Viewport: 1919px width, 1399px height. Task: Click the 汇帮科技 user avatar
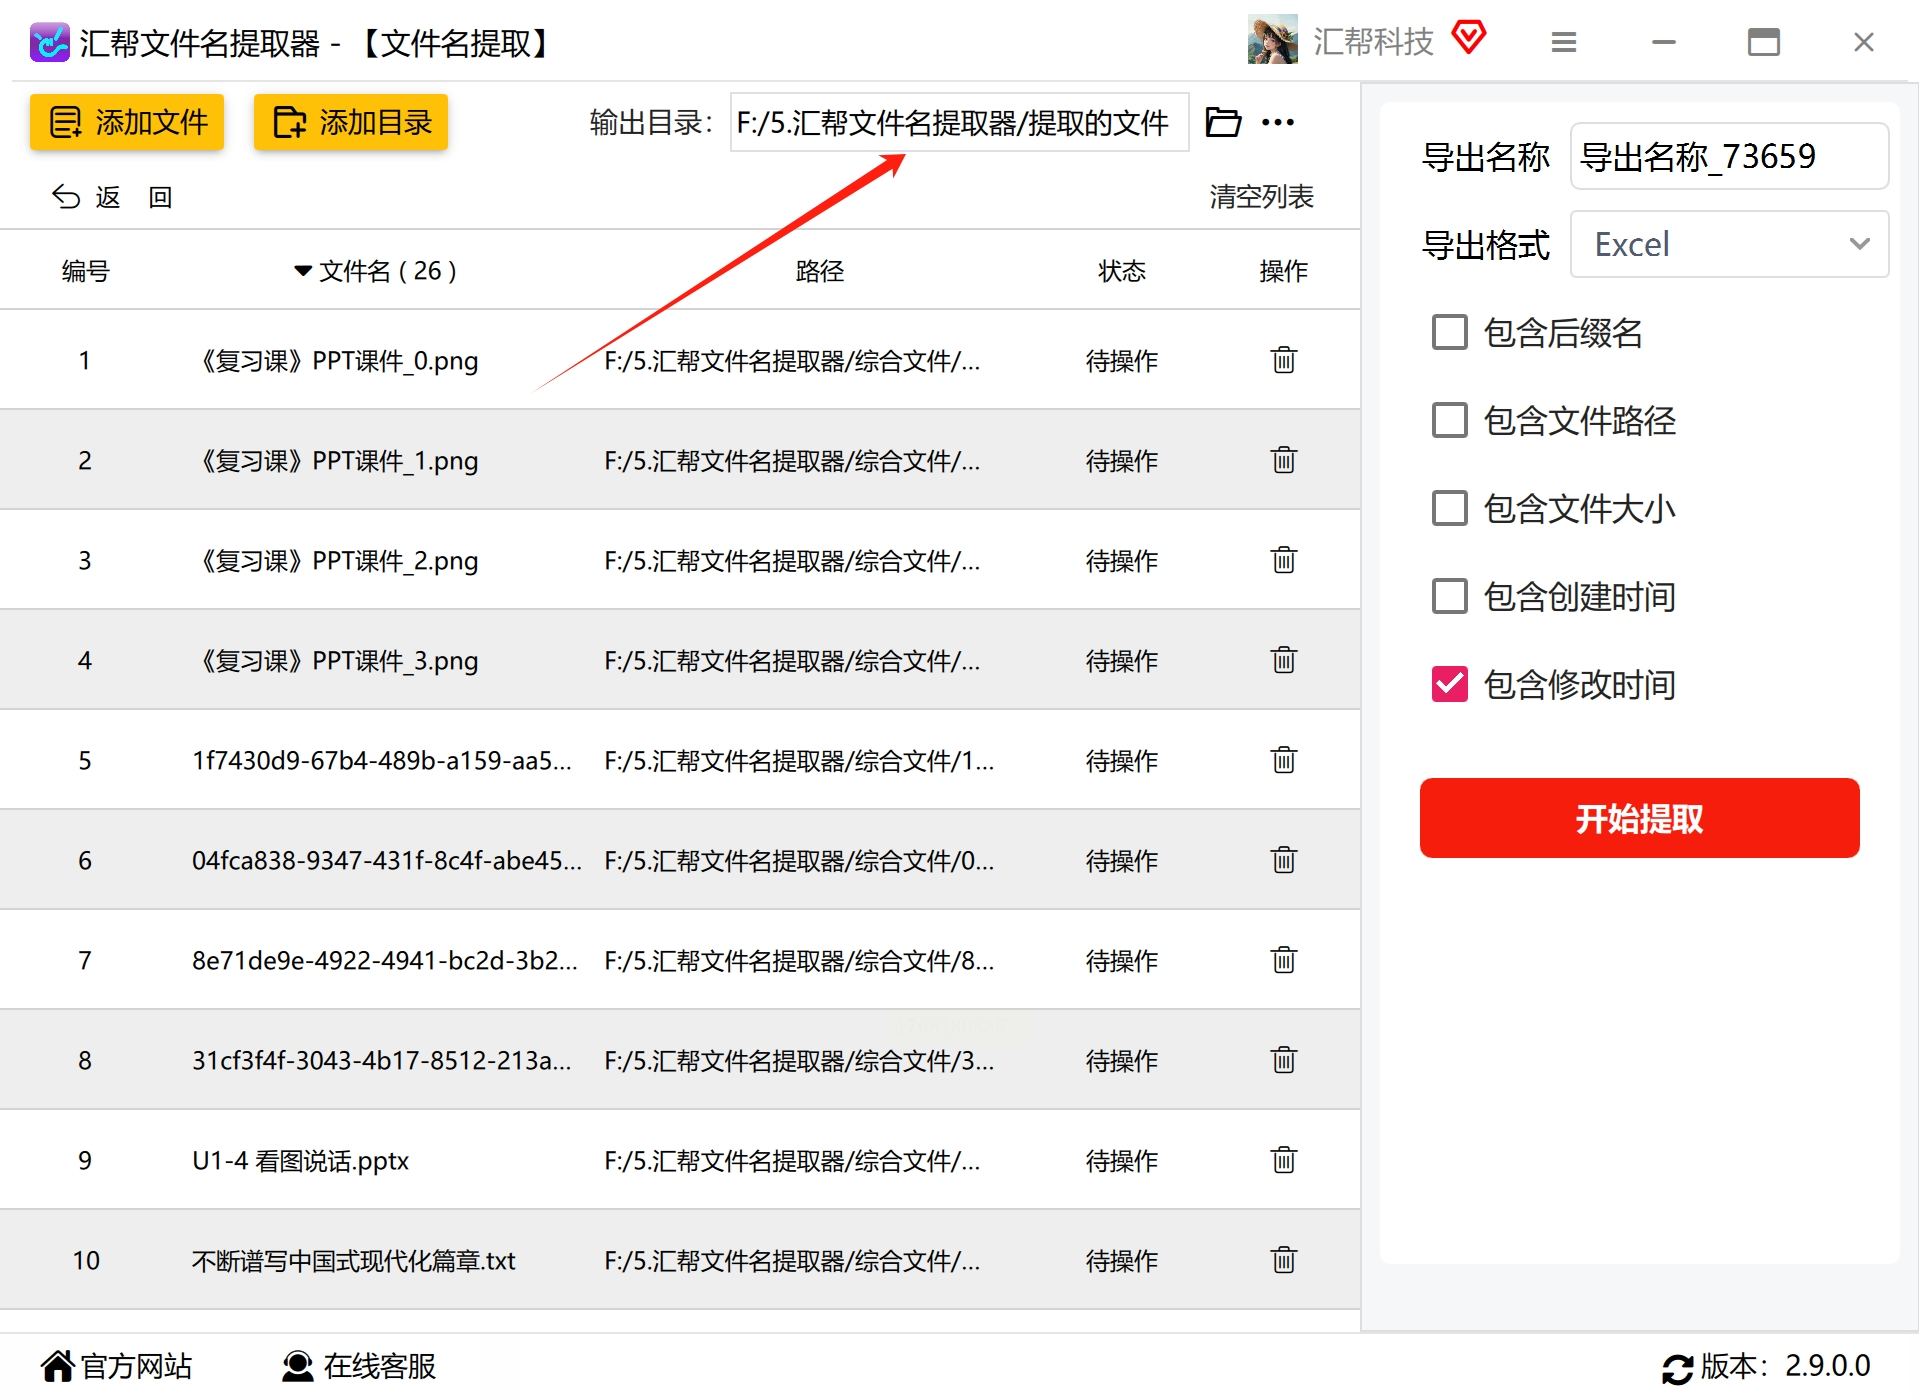[1272, 40]
